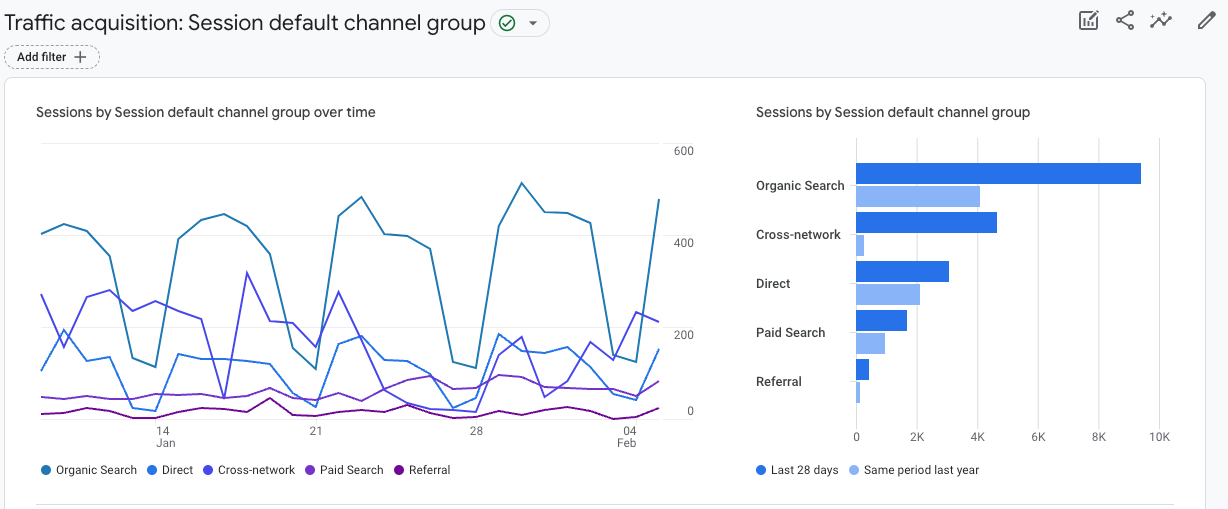Expand the dropdown arrow beside report title
Image resolution: width=1228 pixels, height=509 pixels.
[533, 23]
